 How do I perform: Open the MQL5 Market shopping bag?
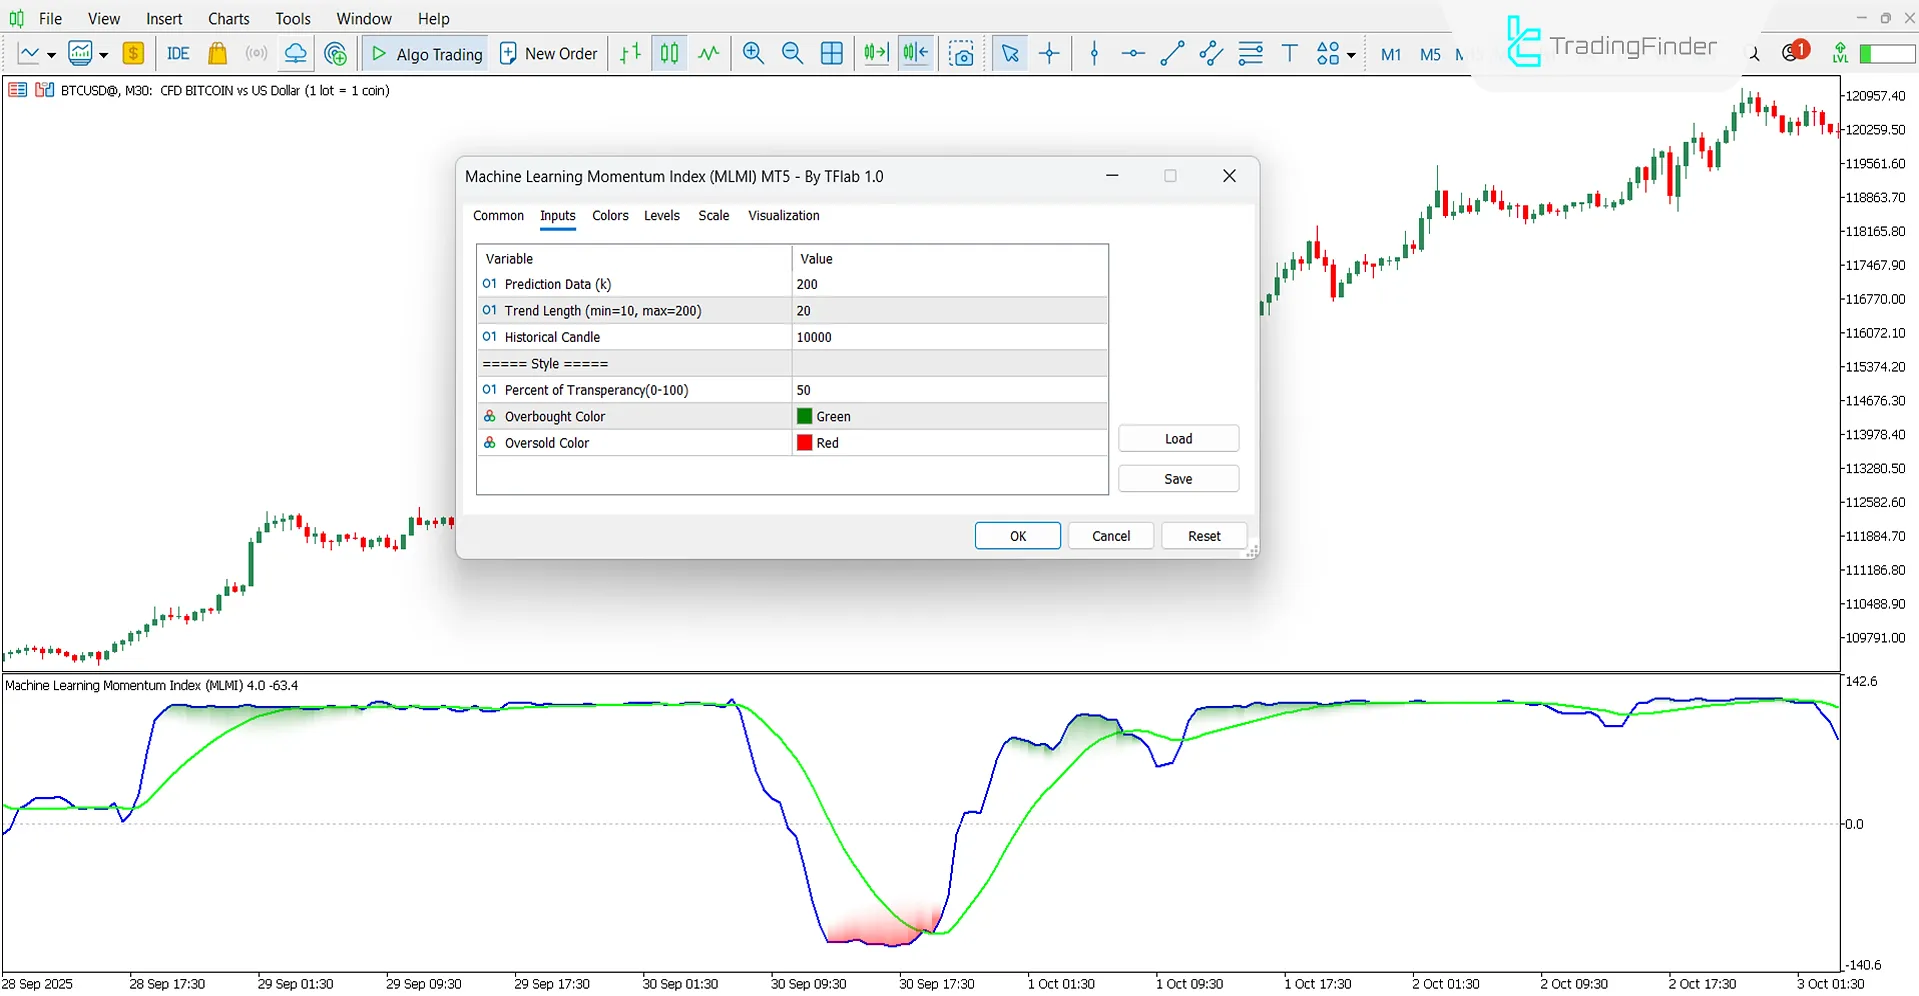tap(217, 54)
